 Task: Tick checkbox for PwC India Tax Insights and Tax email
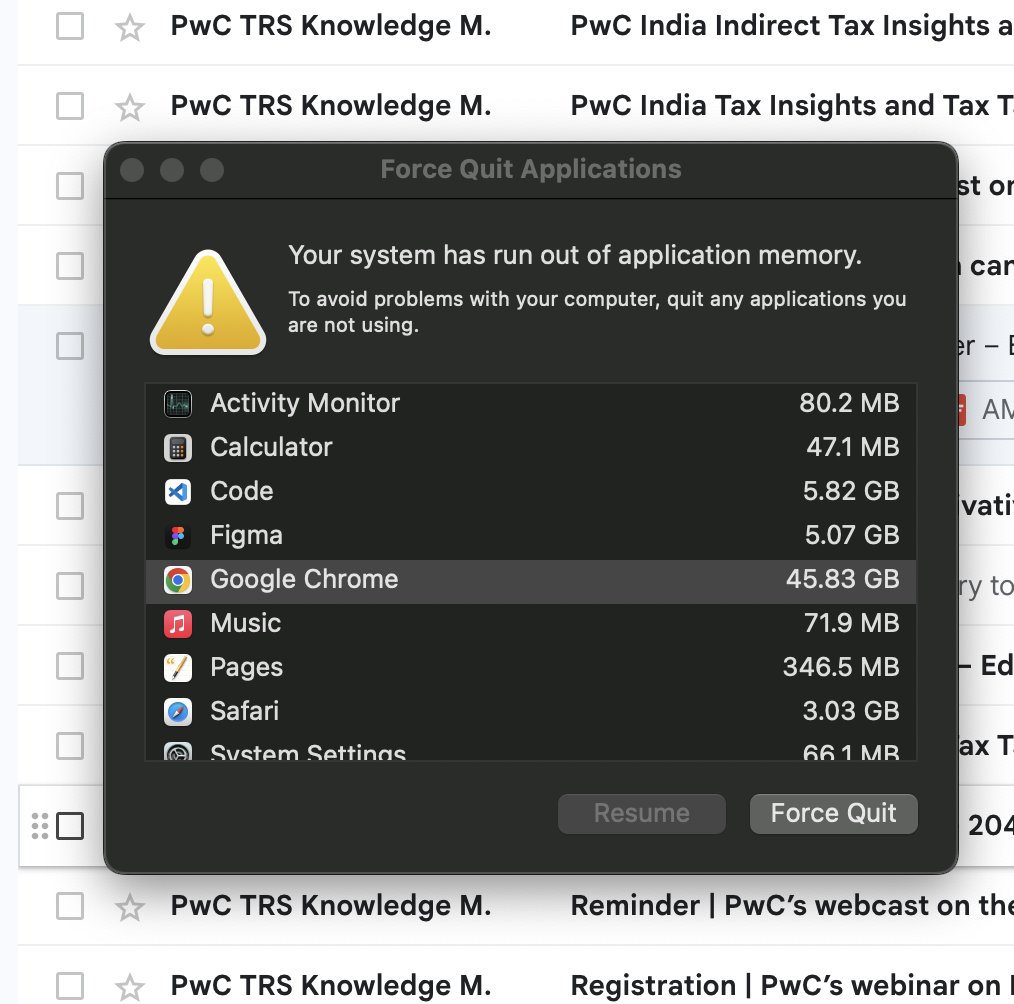pyautogui.click(x=70, y=106)
